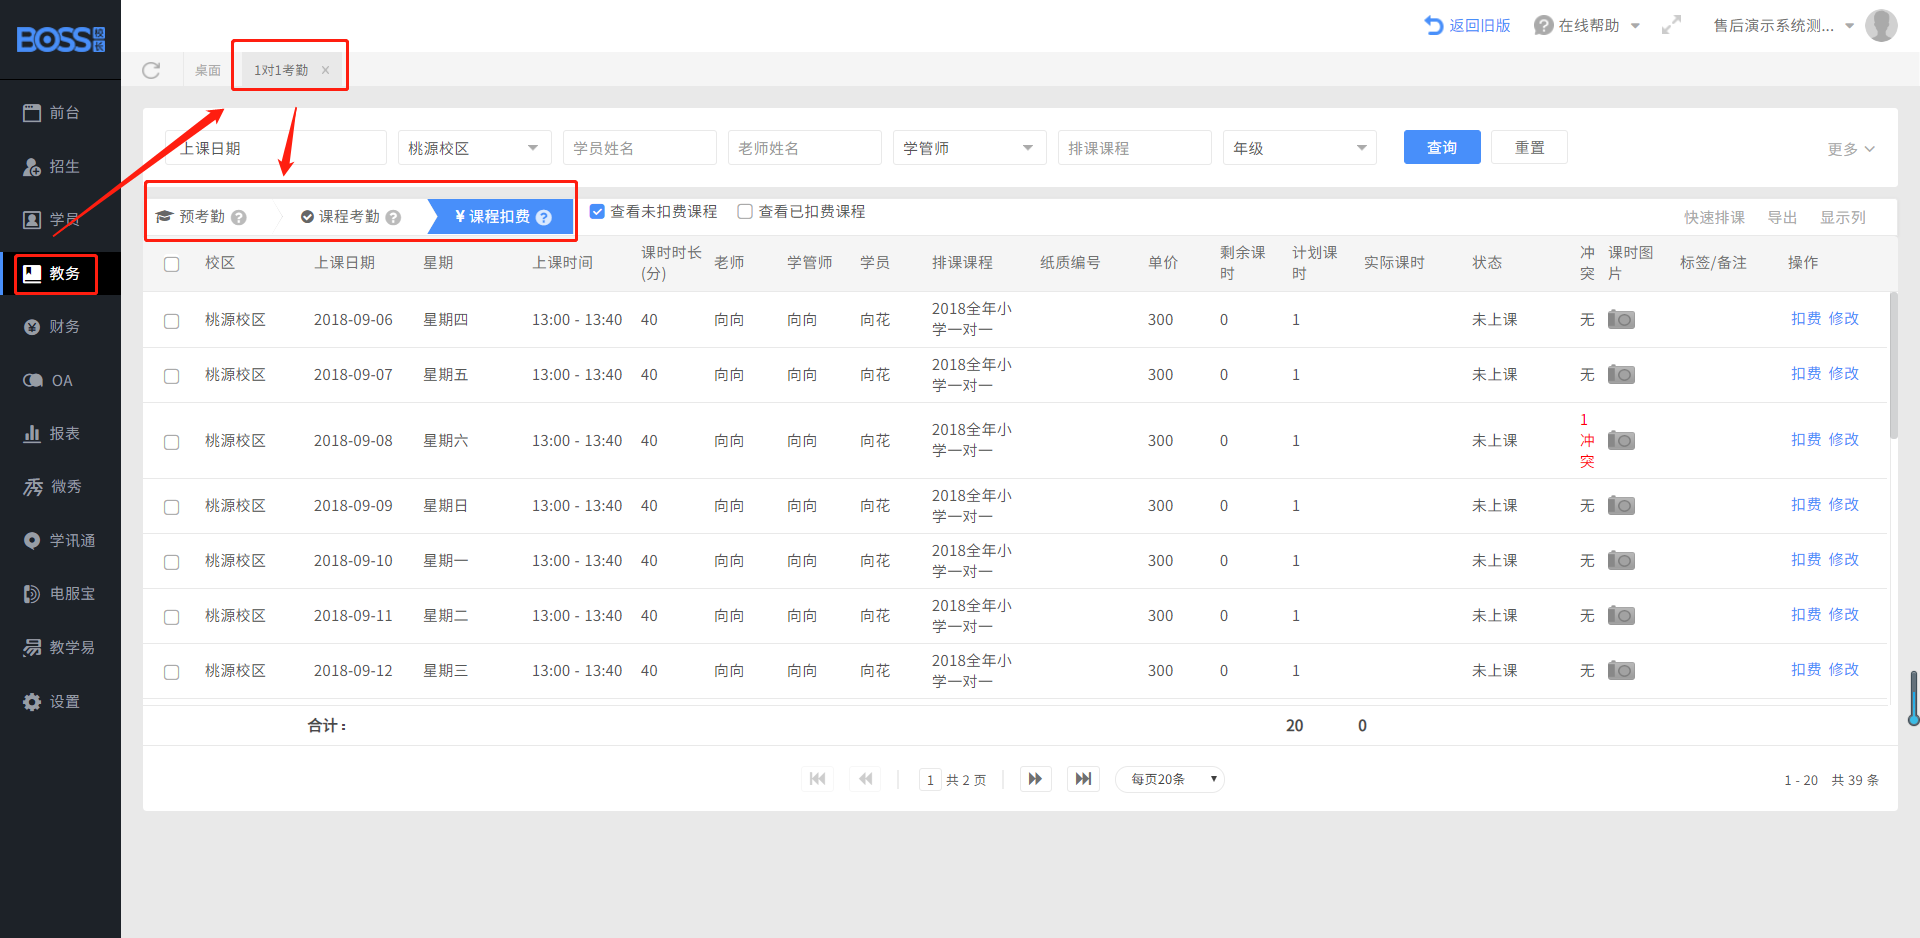Click the 快速排课 link
Screen dimensions: 1920x938
(1714, 217)
